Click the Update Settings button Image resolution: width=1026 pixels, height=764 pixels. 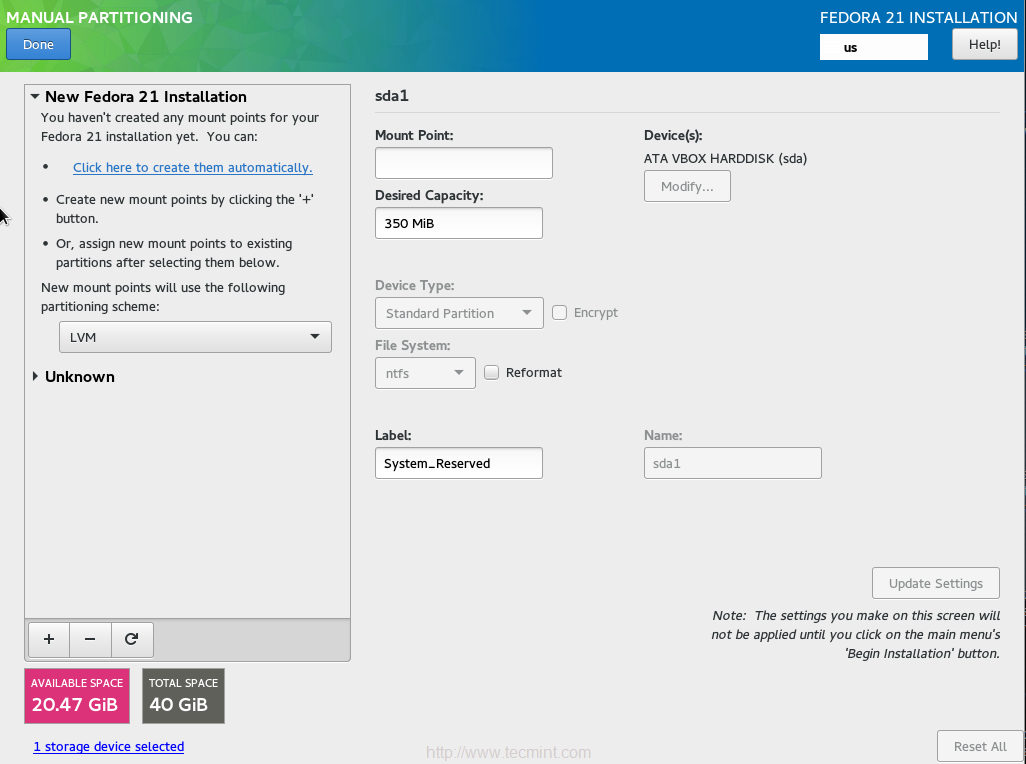point(936,583)
